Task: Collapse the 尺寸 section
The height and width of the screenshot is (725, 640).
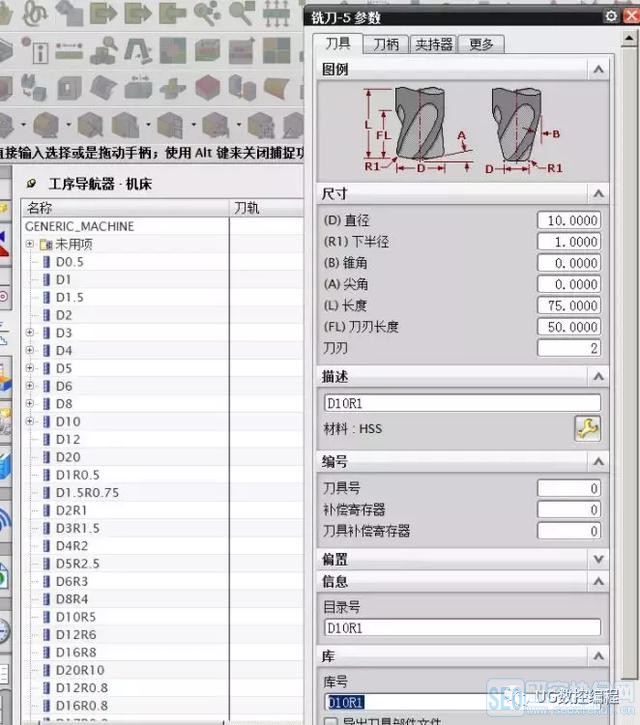Action: point(598,193)
